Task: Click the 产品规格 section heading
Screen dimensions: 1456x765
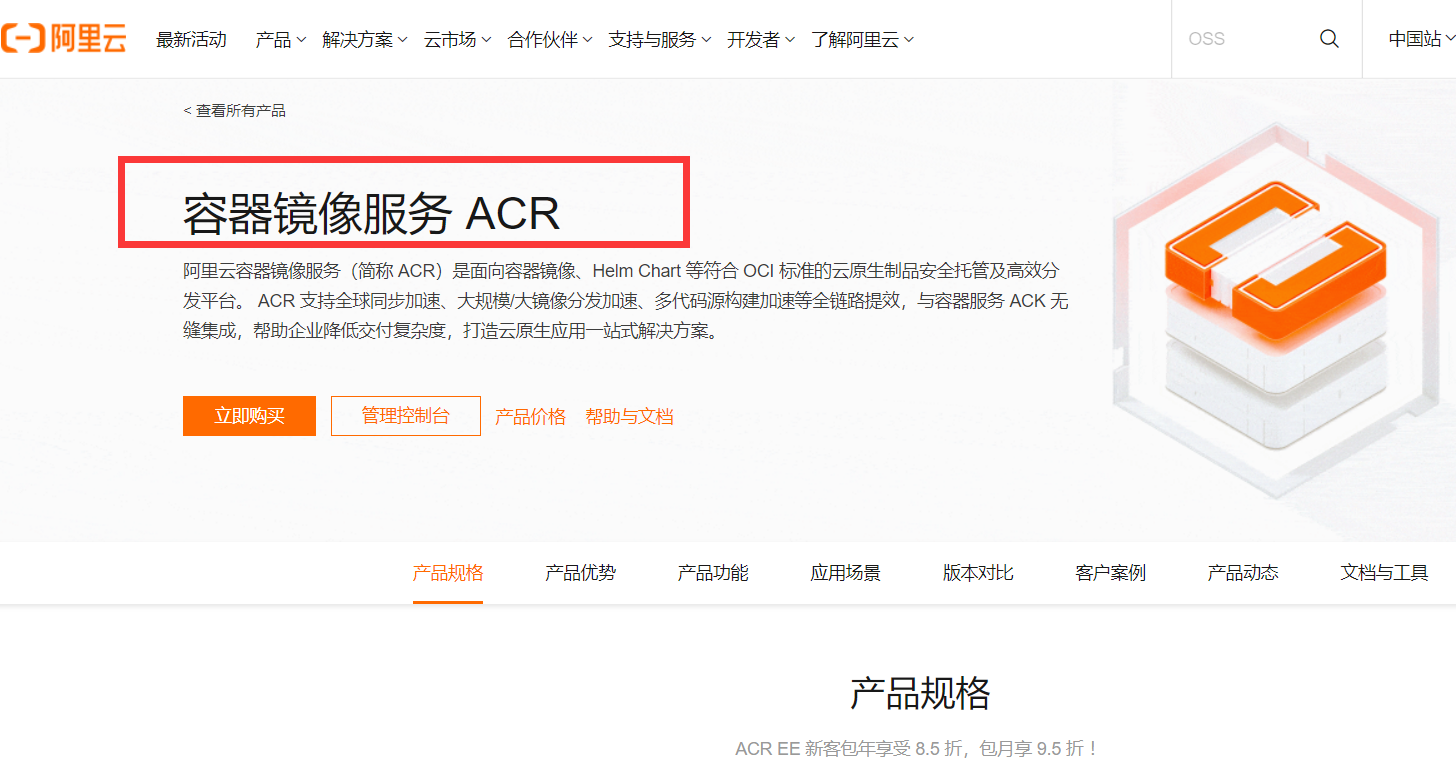Action: [920, 693]
